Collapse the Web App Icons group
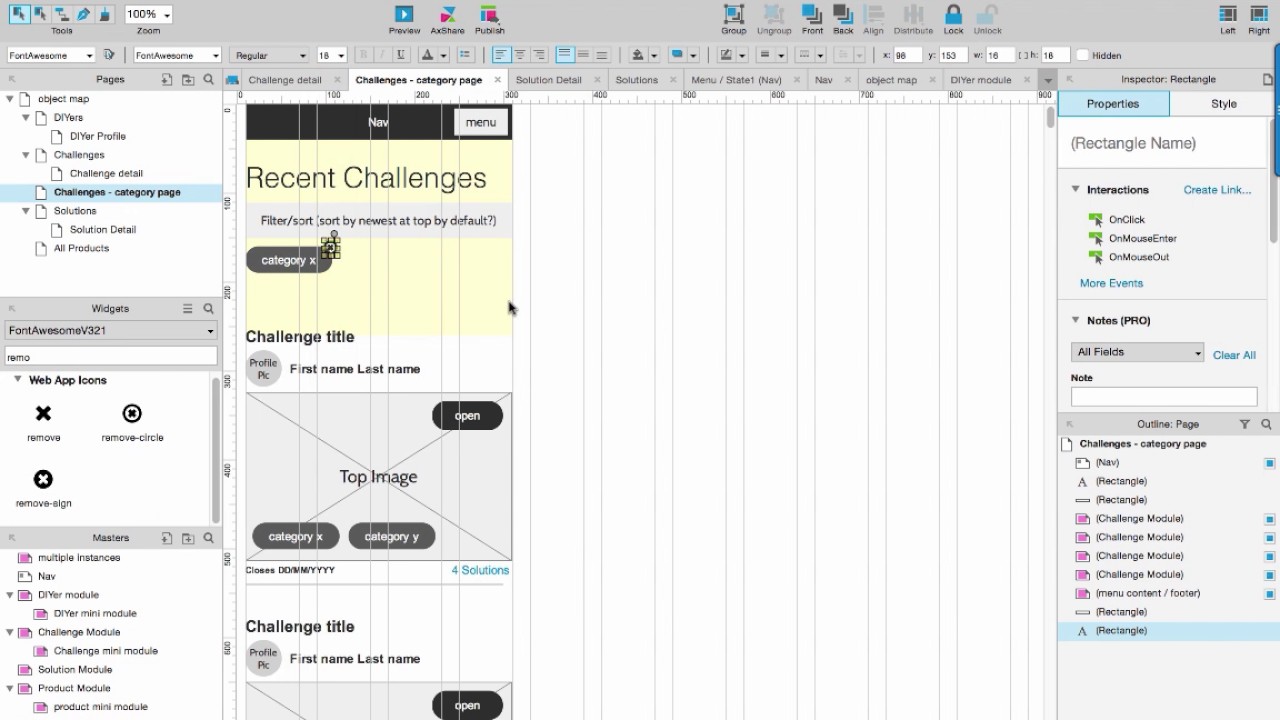This screenshot has height=720, width=1280. pos(17,380)
